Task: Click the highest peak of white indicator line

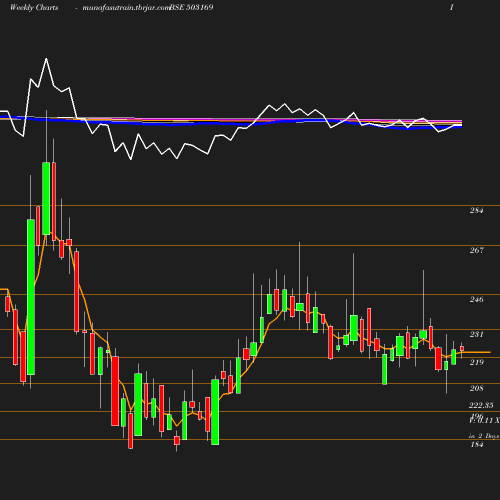Action: click(46, 59)
